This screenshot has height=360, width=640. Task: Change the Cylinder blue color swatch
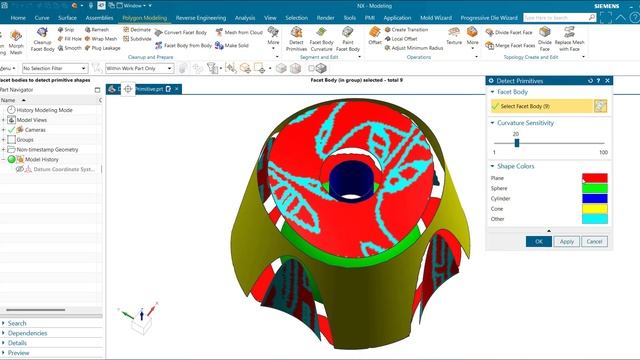click(595, 198)
